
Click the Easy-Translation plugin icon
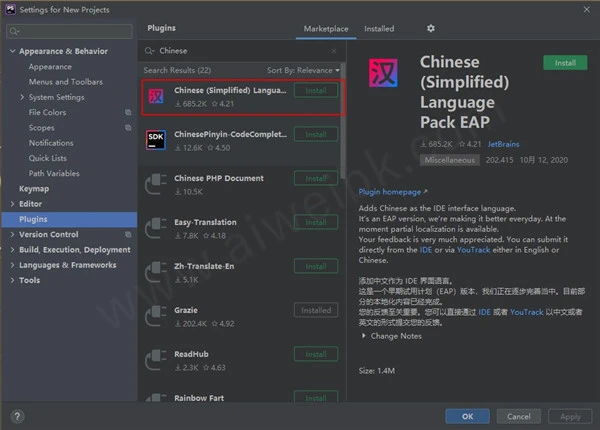click(x=156, y=228)
